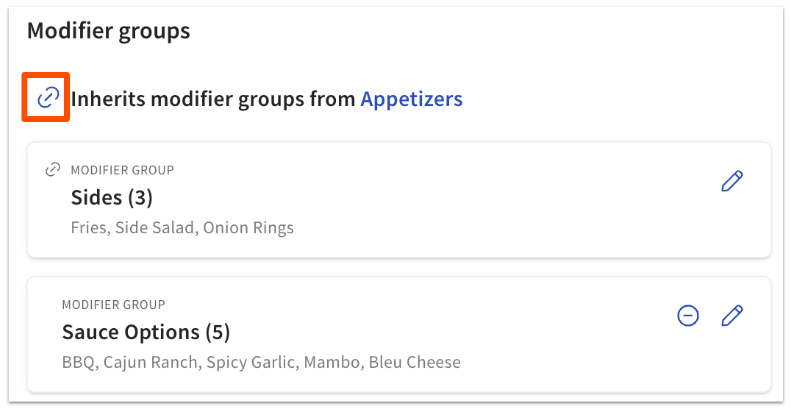
Task: Edit the Sides modifier group with pencil icon
Action: (732, 181)
